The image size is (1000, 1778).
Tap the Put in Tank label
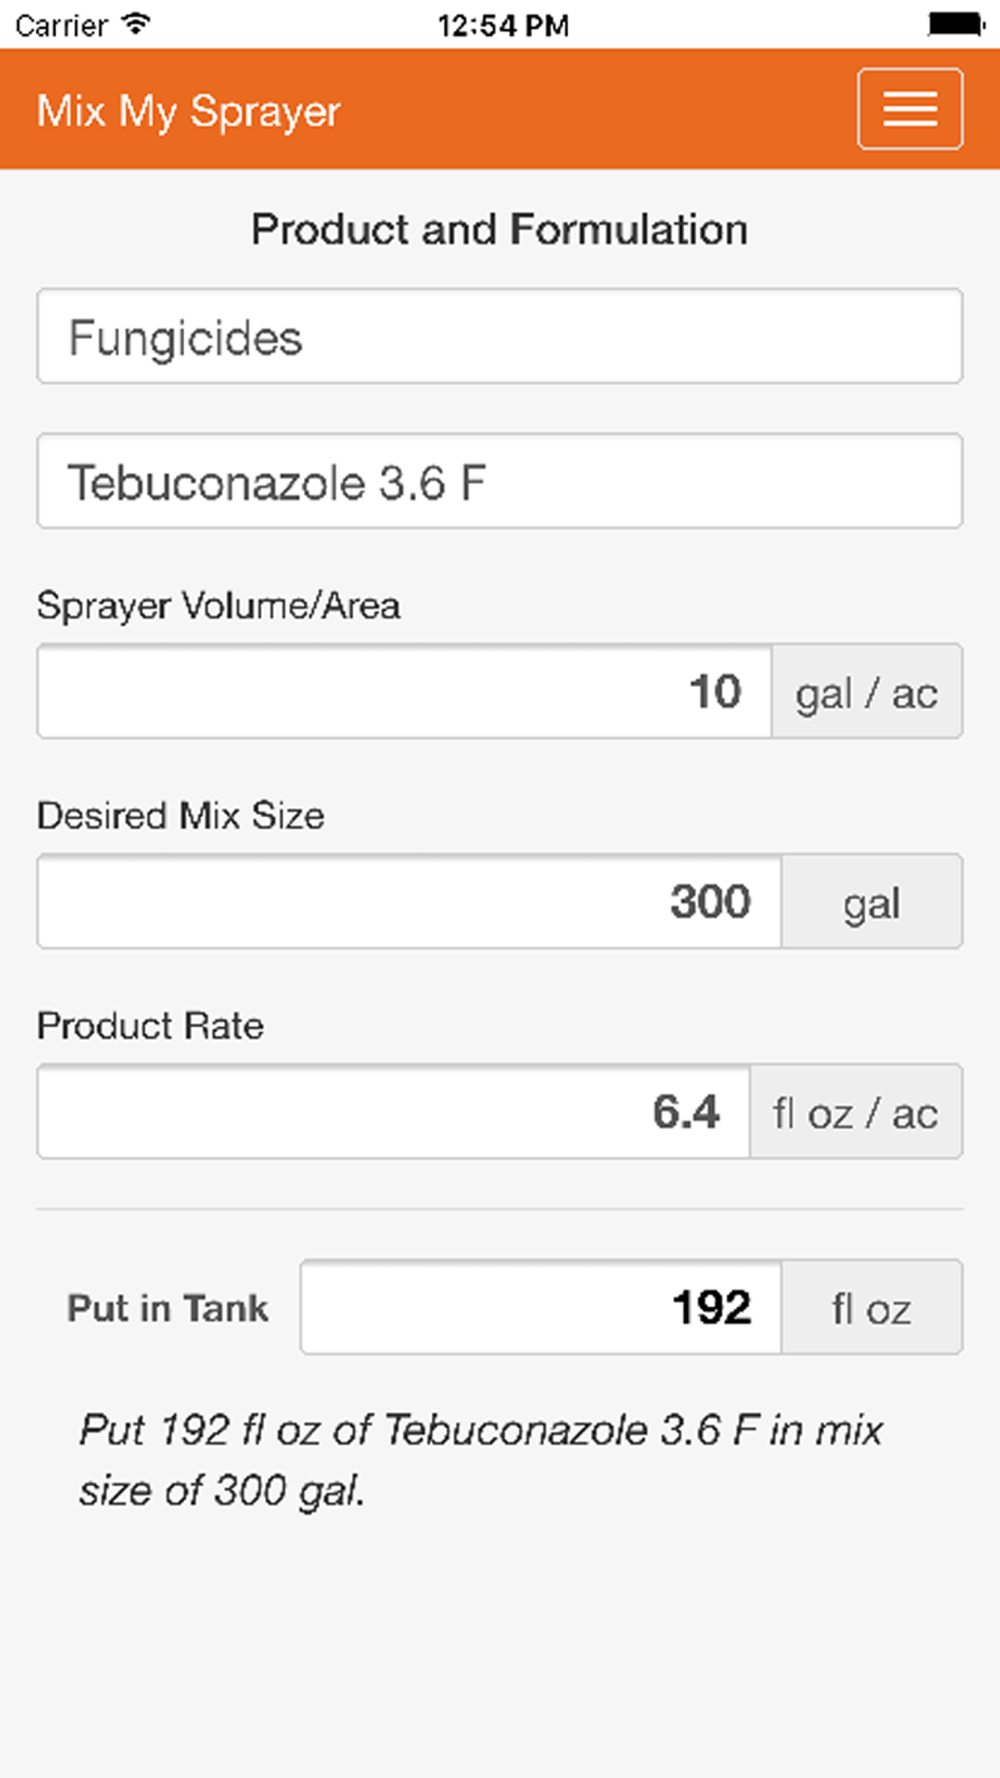tap(168, 1308)
